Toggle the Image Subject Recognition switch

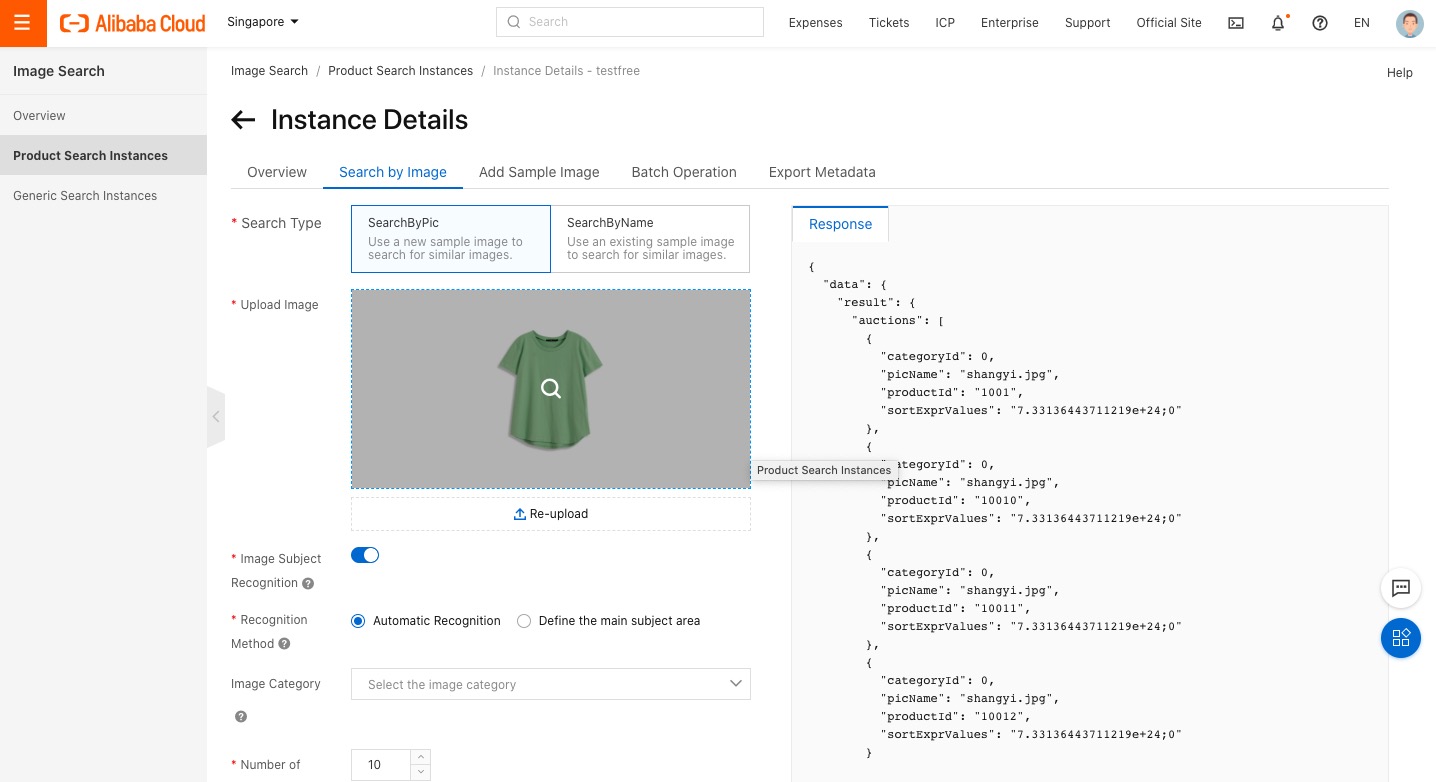[365, 555]
